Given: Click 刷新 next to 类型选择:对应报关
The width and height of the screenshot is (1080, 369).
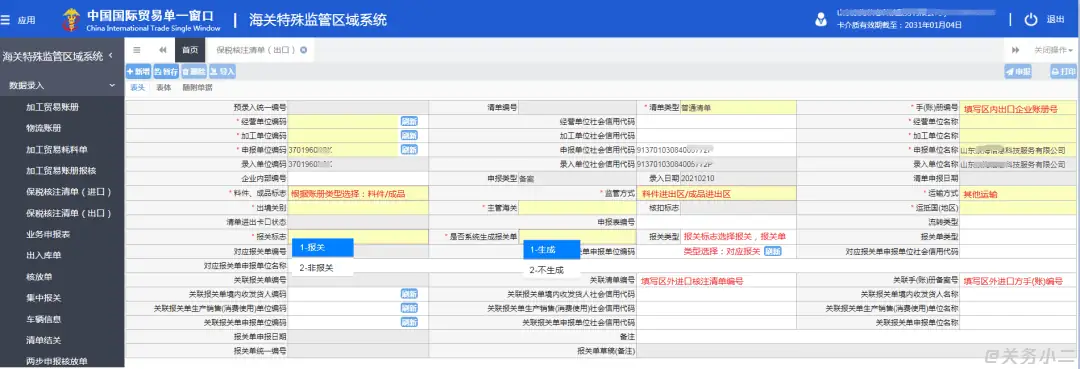Looking at the screenshot, I should pyautogui.click(x=773, y=251).
